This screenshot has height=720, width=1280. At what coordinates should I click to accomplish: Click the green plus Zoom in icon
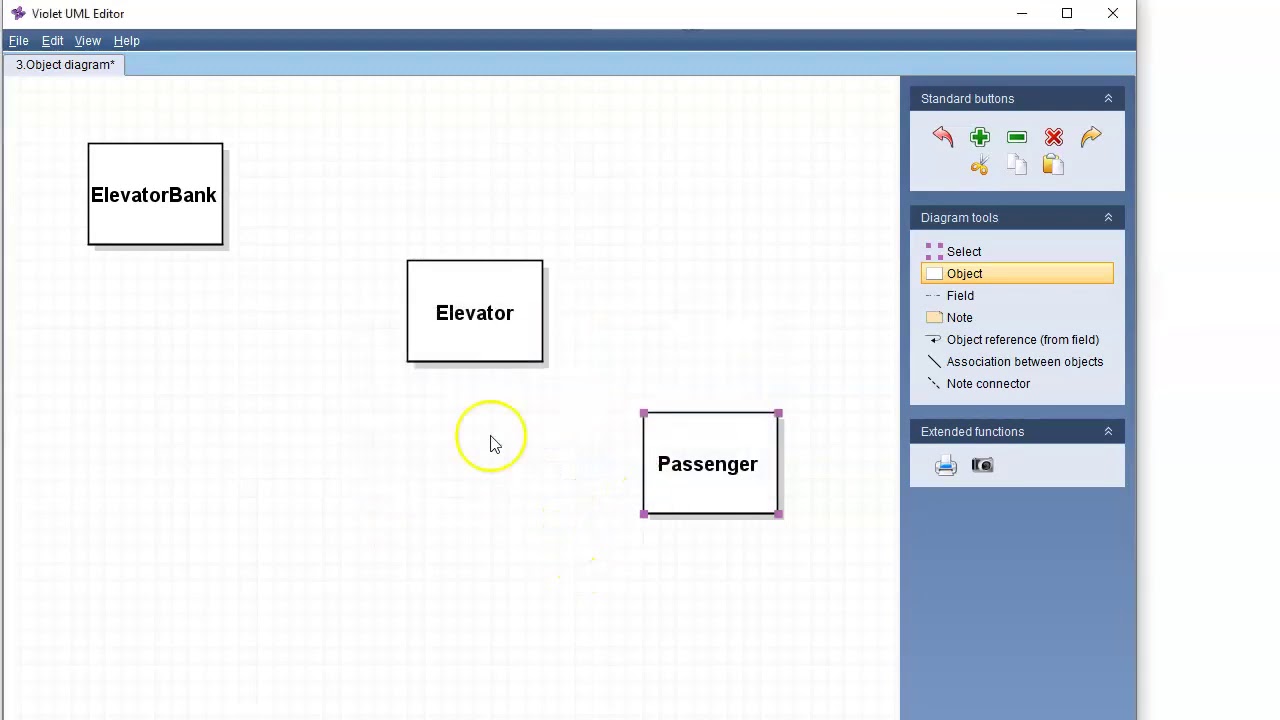click(980, 137)
